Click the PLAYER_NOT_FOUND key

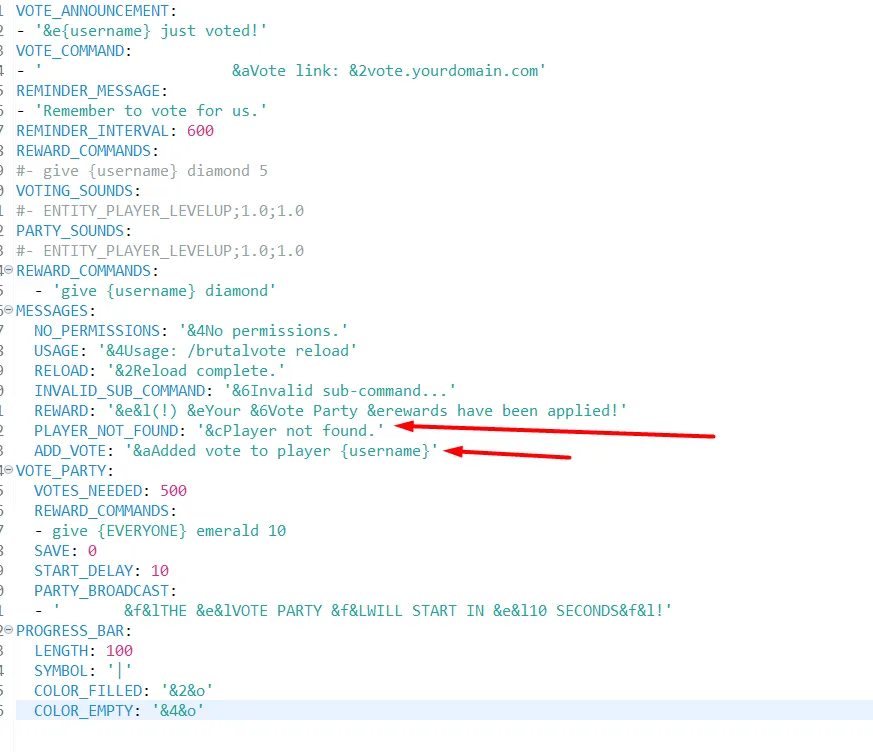coord(106,431)
